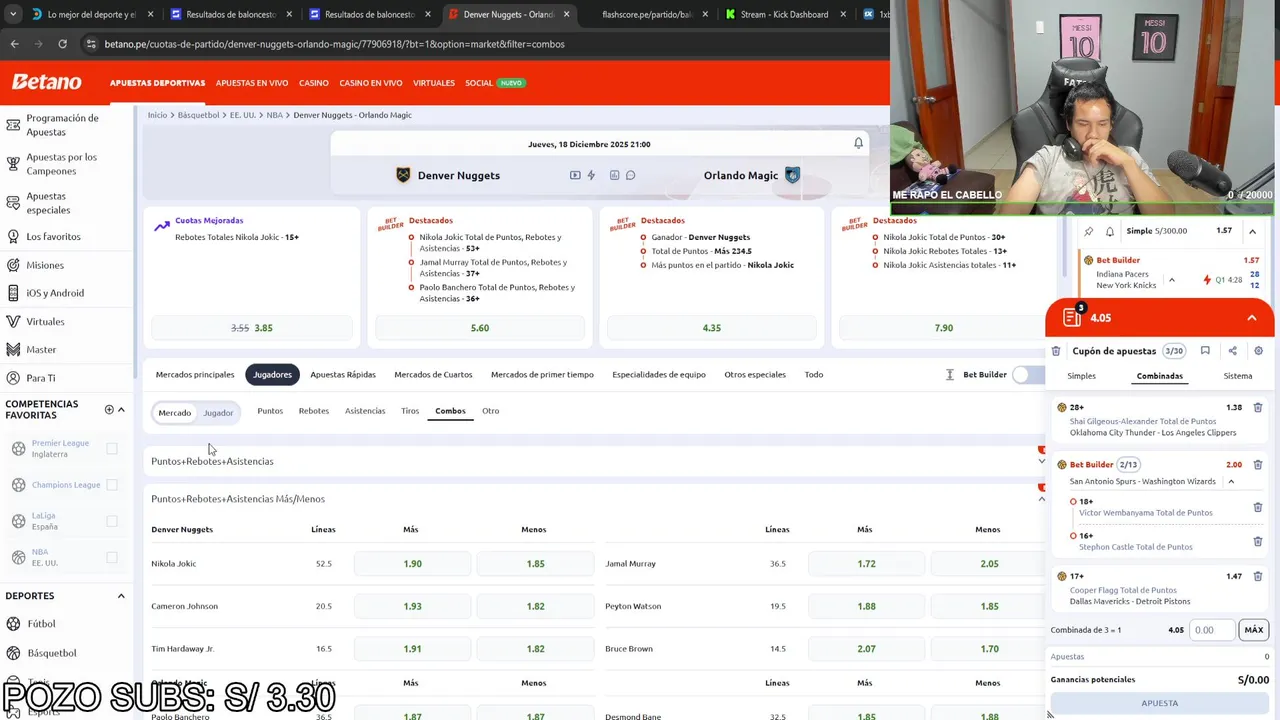The height and width of the screenshot is (720, 1280).
Task: Select the Jugador view toggle
Action: (x=218, y=412)
